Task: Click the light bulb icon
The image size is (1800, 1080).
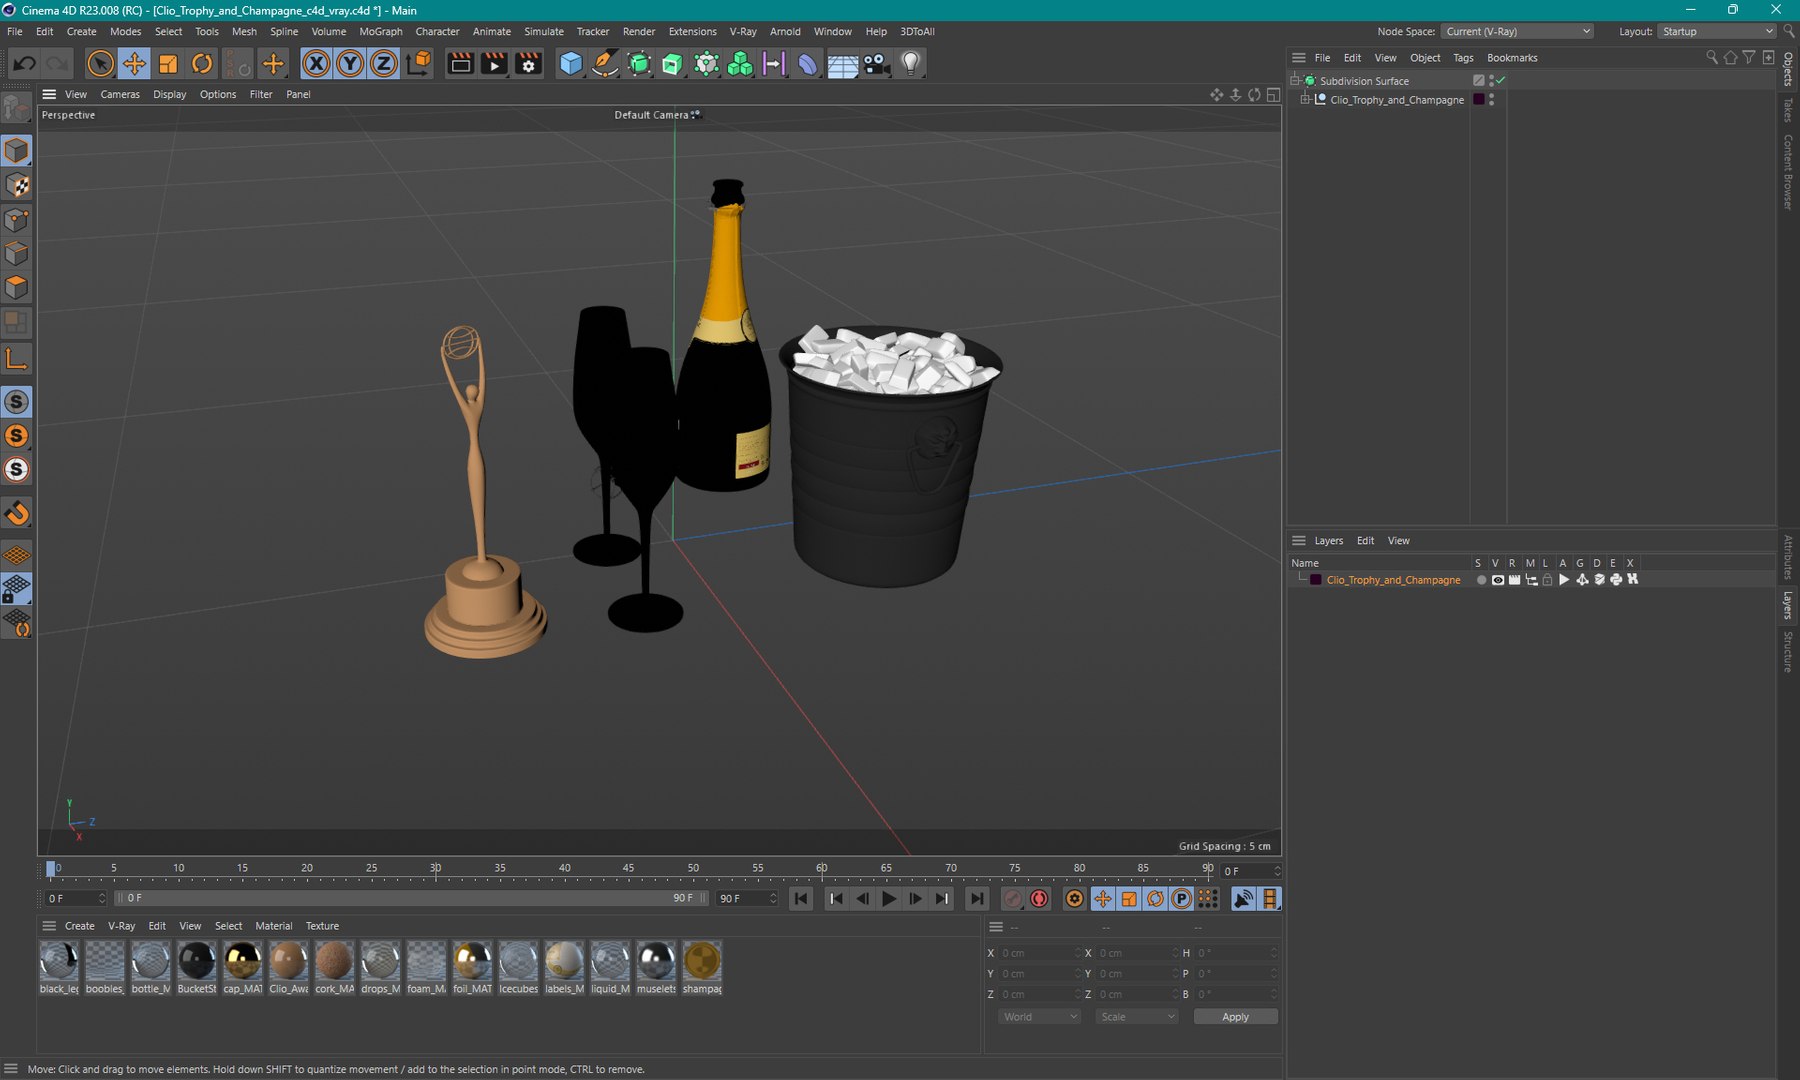Action: [x=910, y=64]
